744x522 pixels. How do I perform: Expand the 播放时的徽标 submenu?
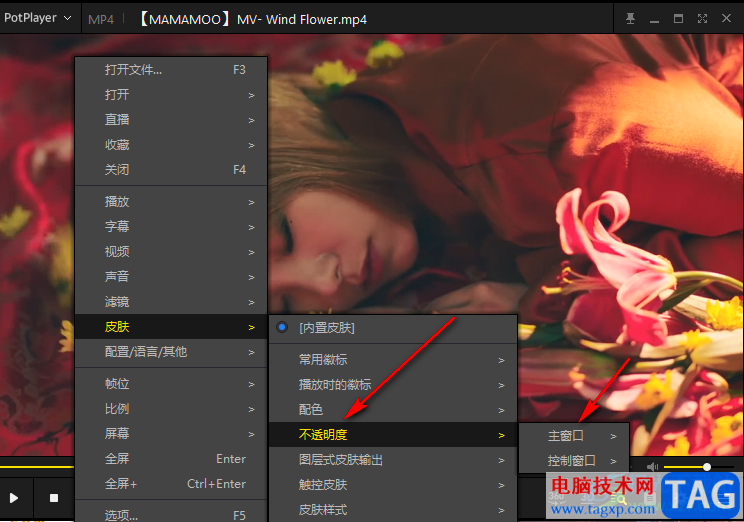(393, 385)
